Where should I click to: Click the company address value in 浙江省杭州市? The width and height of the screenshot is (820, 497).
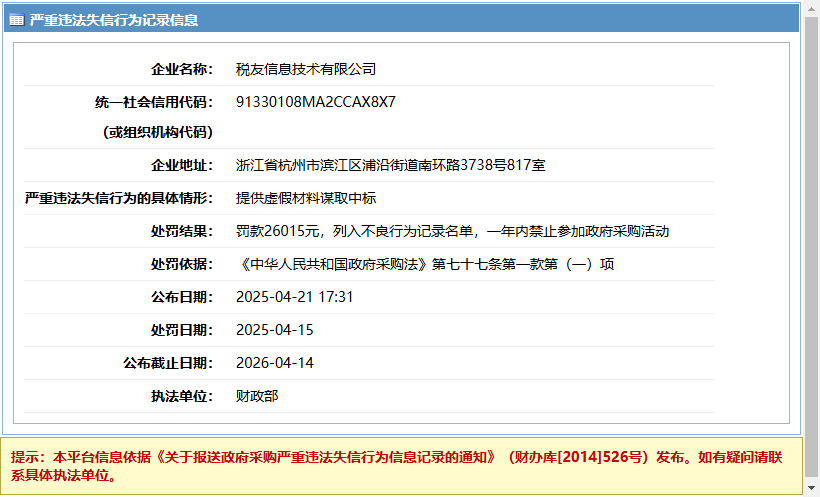(x=390, y=165)
